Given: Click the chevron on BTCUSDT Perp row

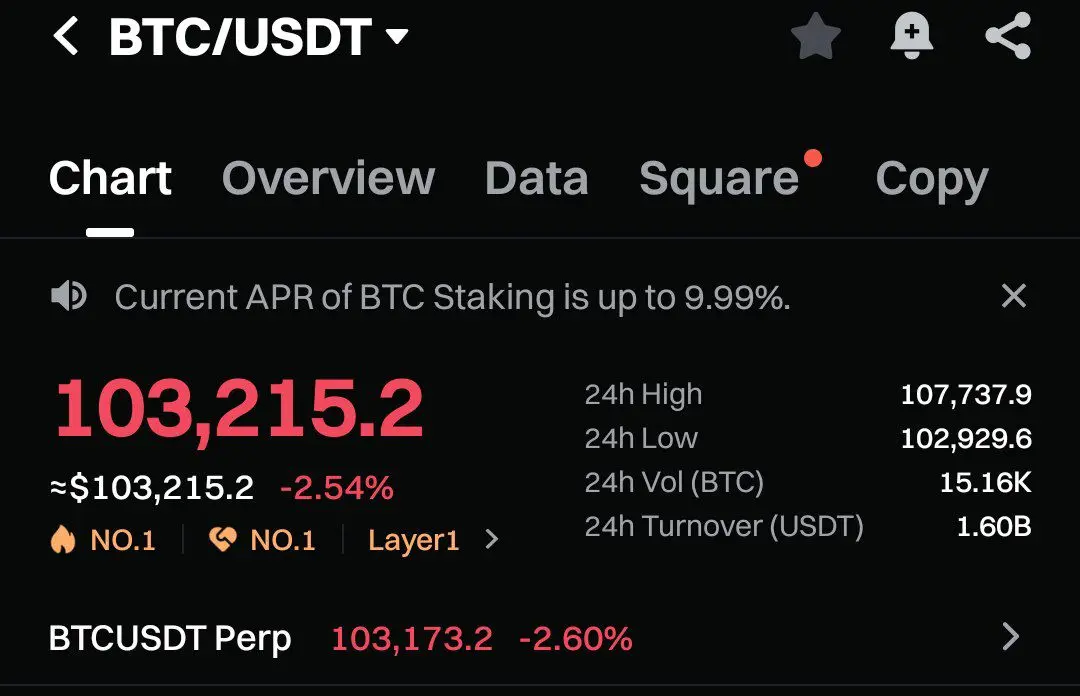Looking at the screenshot, I should 1010,637.
